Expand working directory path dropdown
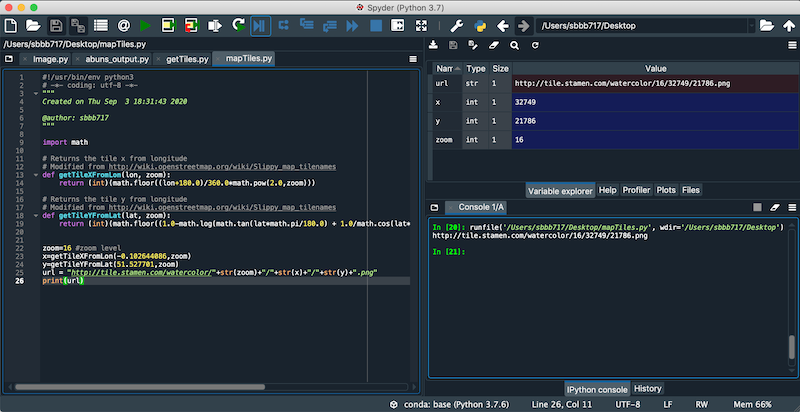Viewport: 800px width, 412px height. point(751,25)
